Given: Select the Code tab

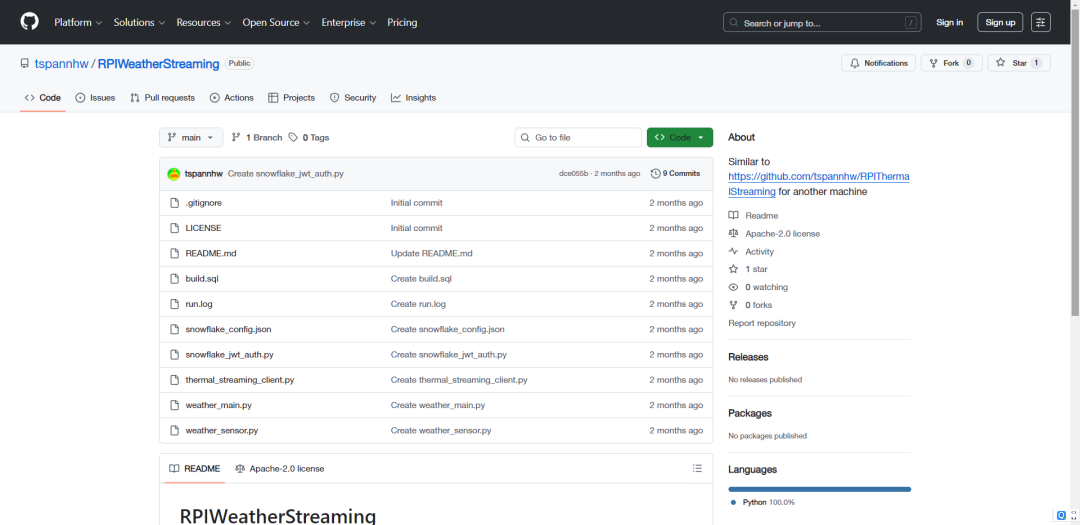Looking at the screenshot, I should click(x=43, y=98).
